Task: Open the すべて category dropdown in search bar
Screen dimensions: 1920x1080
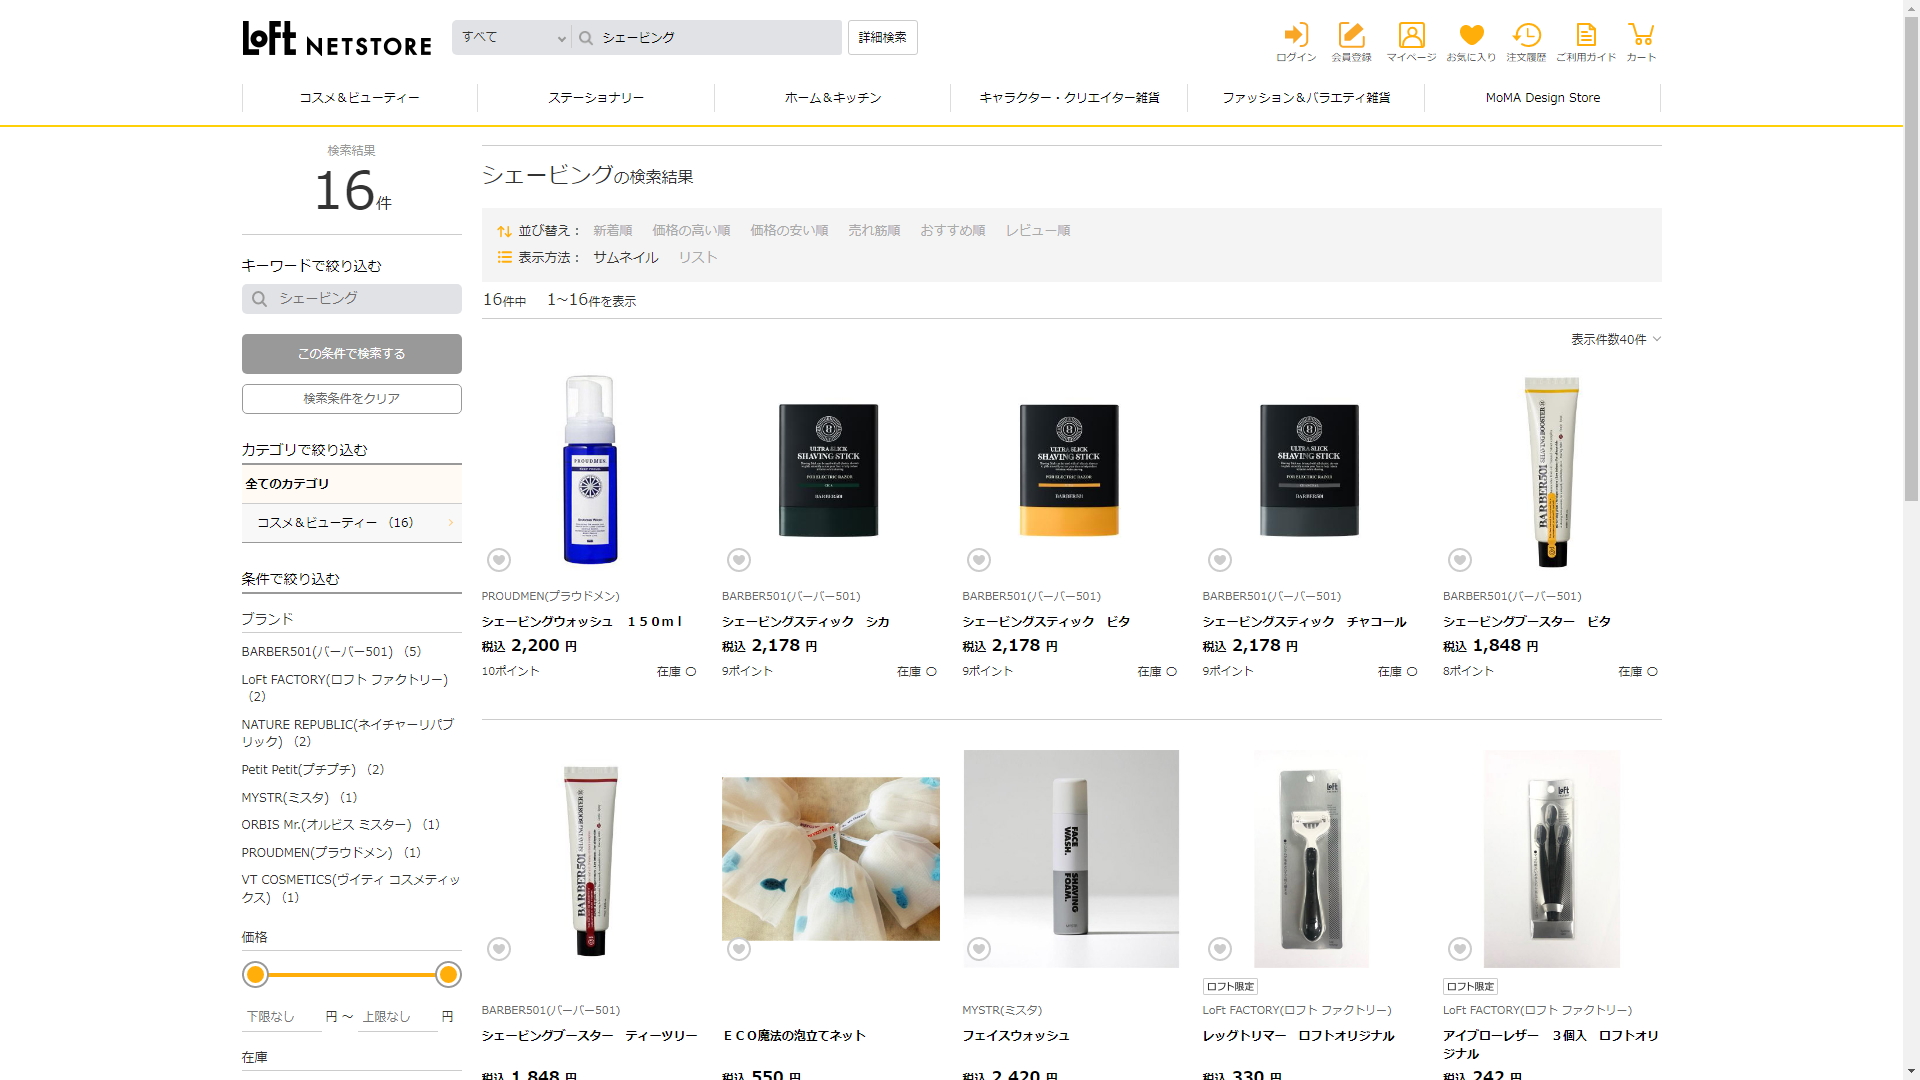Action: pyautogui.click(x=512, y=38)
